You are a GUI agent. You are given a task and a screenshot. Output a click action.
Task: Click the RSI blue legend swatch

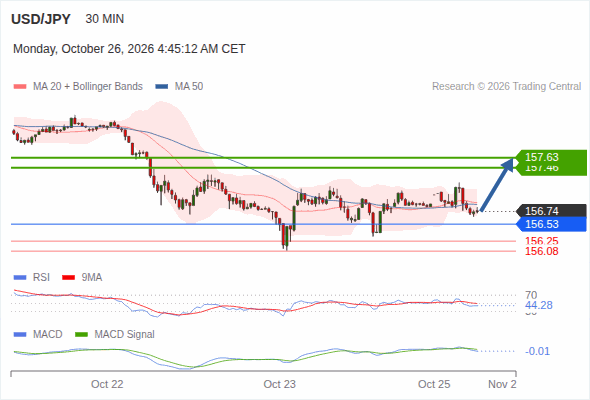pyautogui.click(x=20, y=278)
